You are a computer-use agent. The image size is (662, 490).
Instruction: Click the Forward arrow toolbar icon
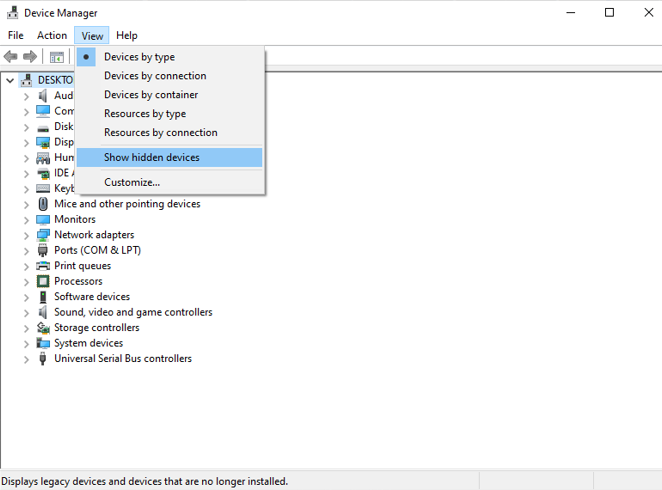click(x=30, y=56)
